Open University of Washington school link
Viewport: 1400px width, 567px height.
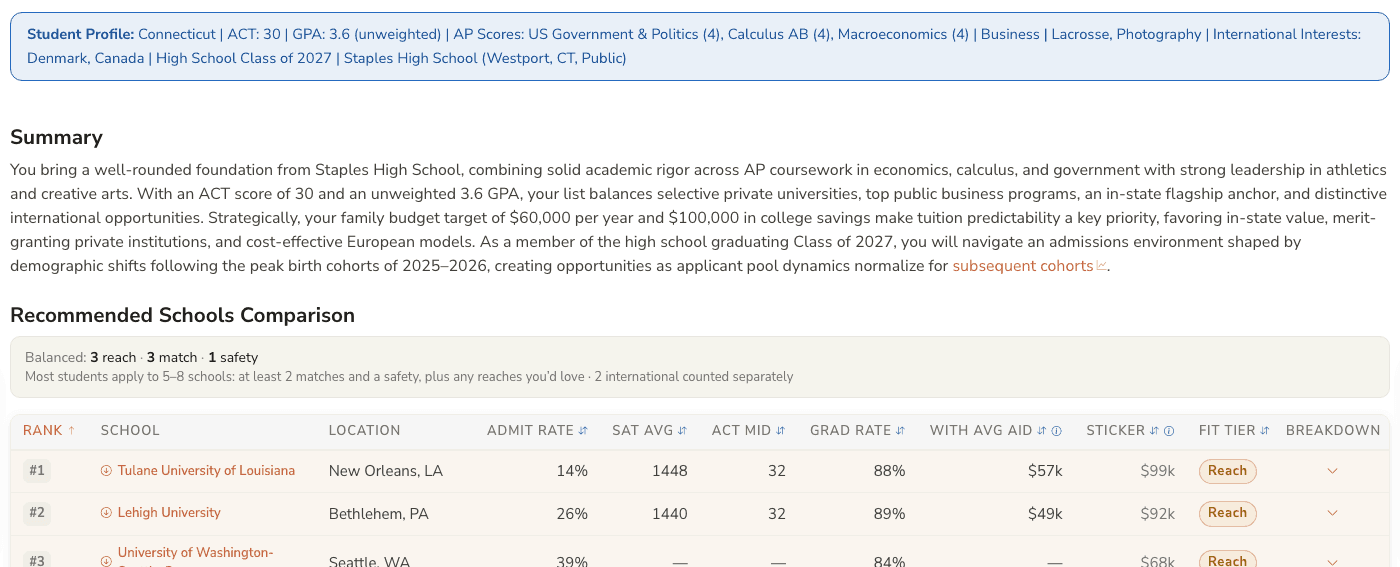pyautogui.click(x=195, y=556)
